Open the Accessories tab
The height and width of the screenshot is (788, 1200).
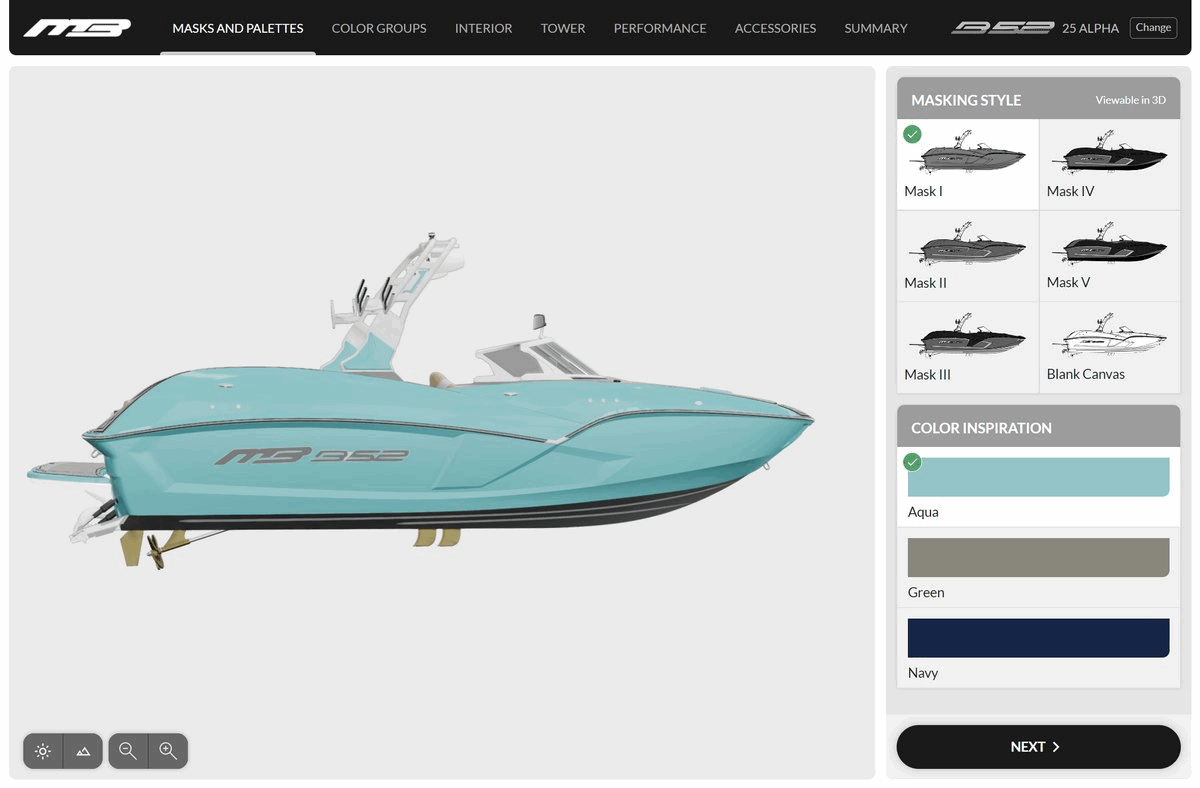click(776, 28)
